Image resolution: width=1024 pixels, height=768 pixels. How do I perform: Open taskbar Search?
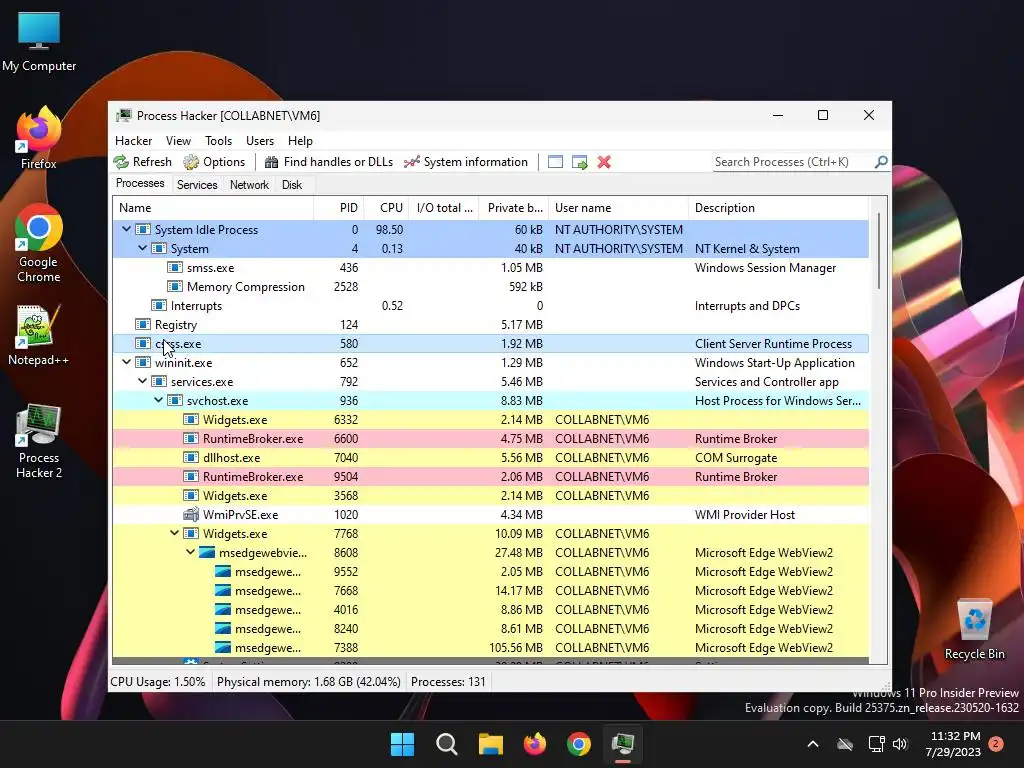(447, 744)
